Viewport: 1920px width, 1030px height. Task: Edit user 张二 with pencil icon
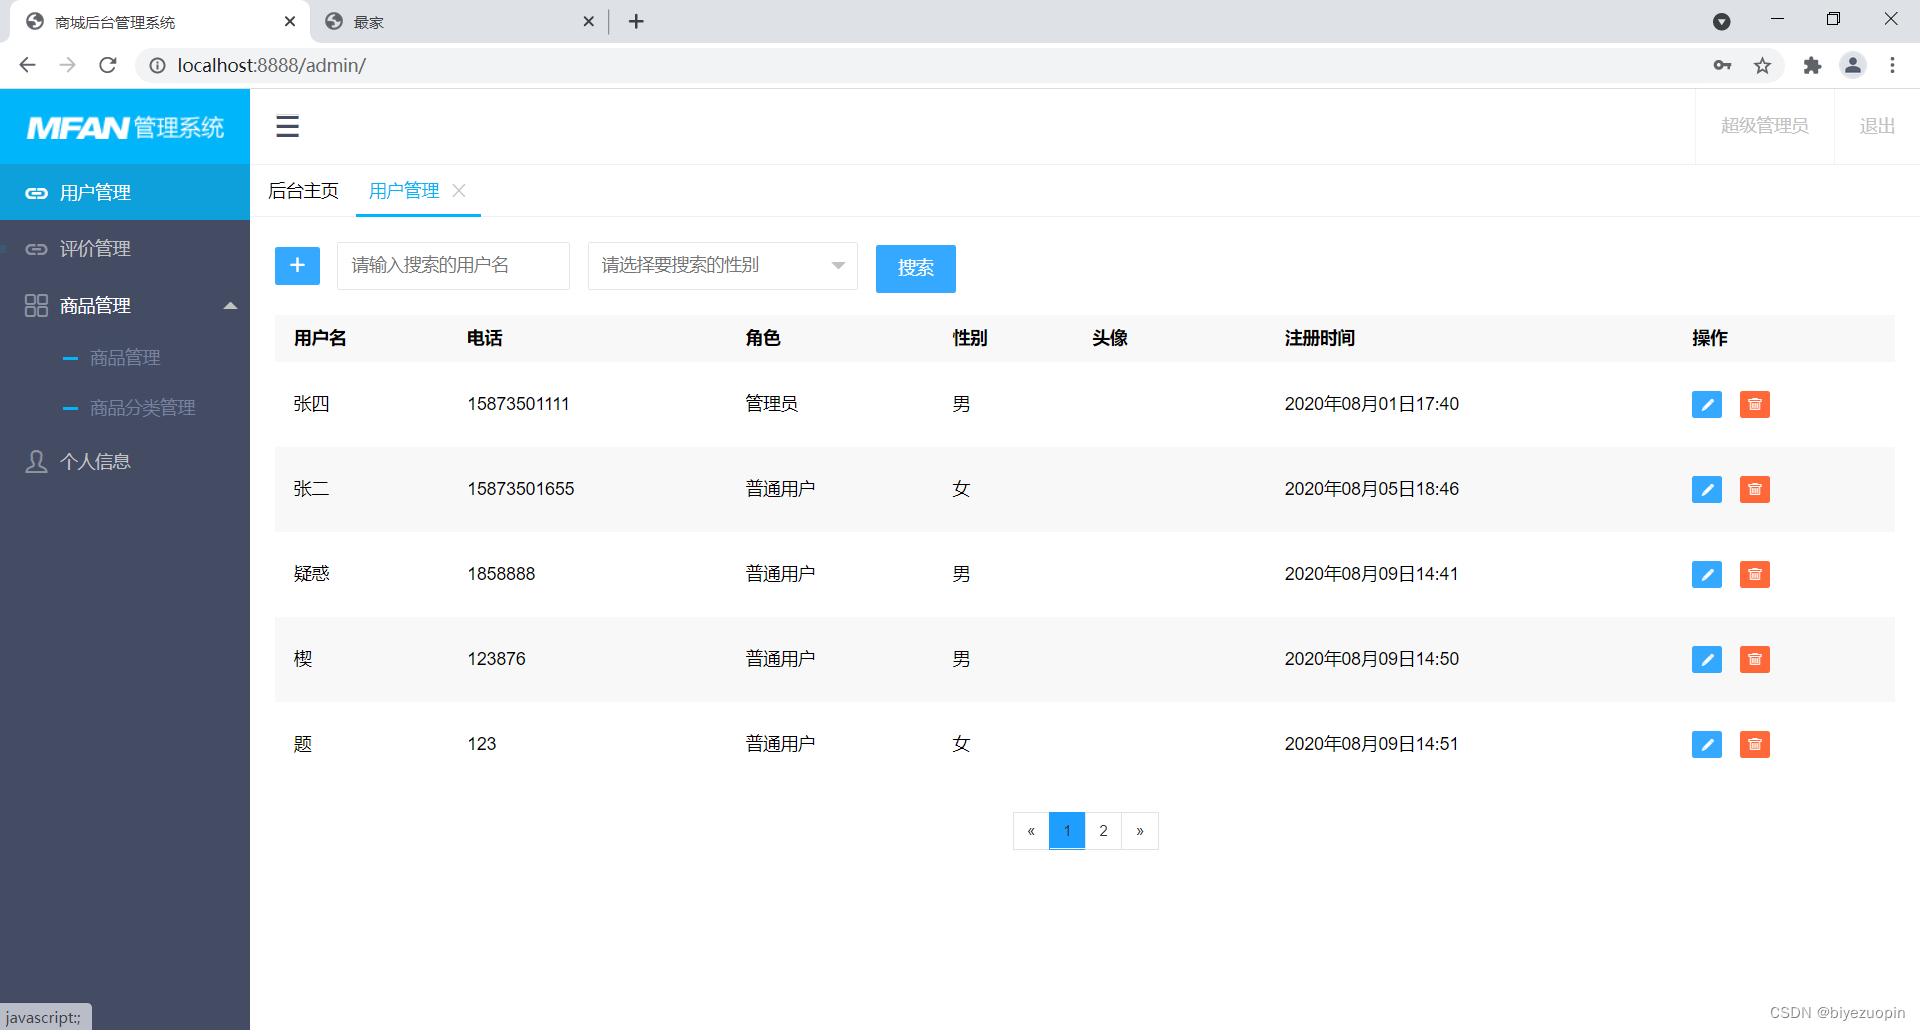[1706, 490]
